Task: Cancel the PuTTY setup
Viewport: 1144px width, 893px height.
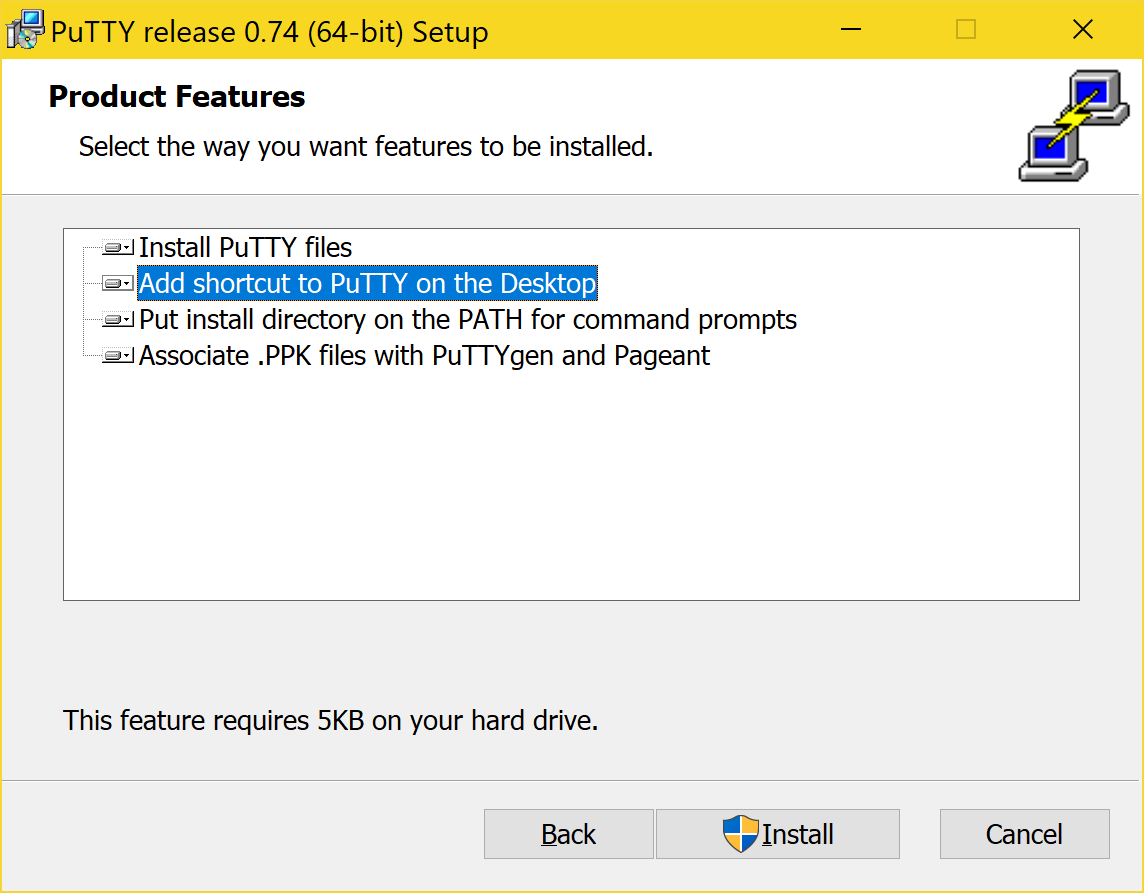Action: coord(1024,834)
